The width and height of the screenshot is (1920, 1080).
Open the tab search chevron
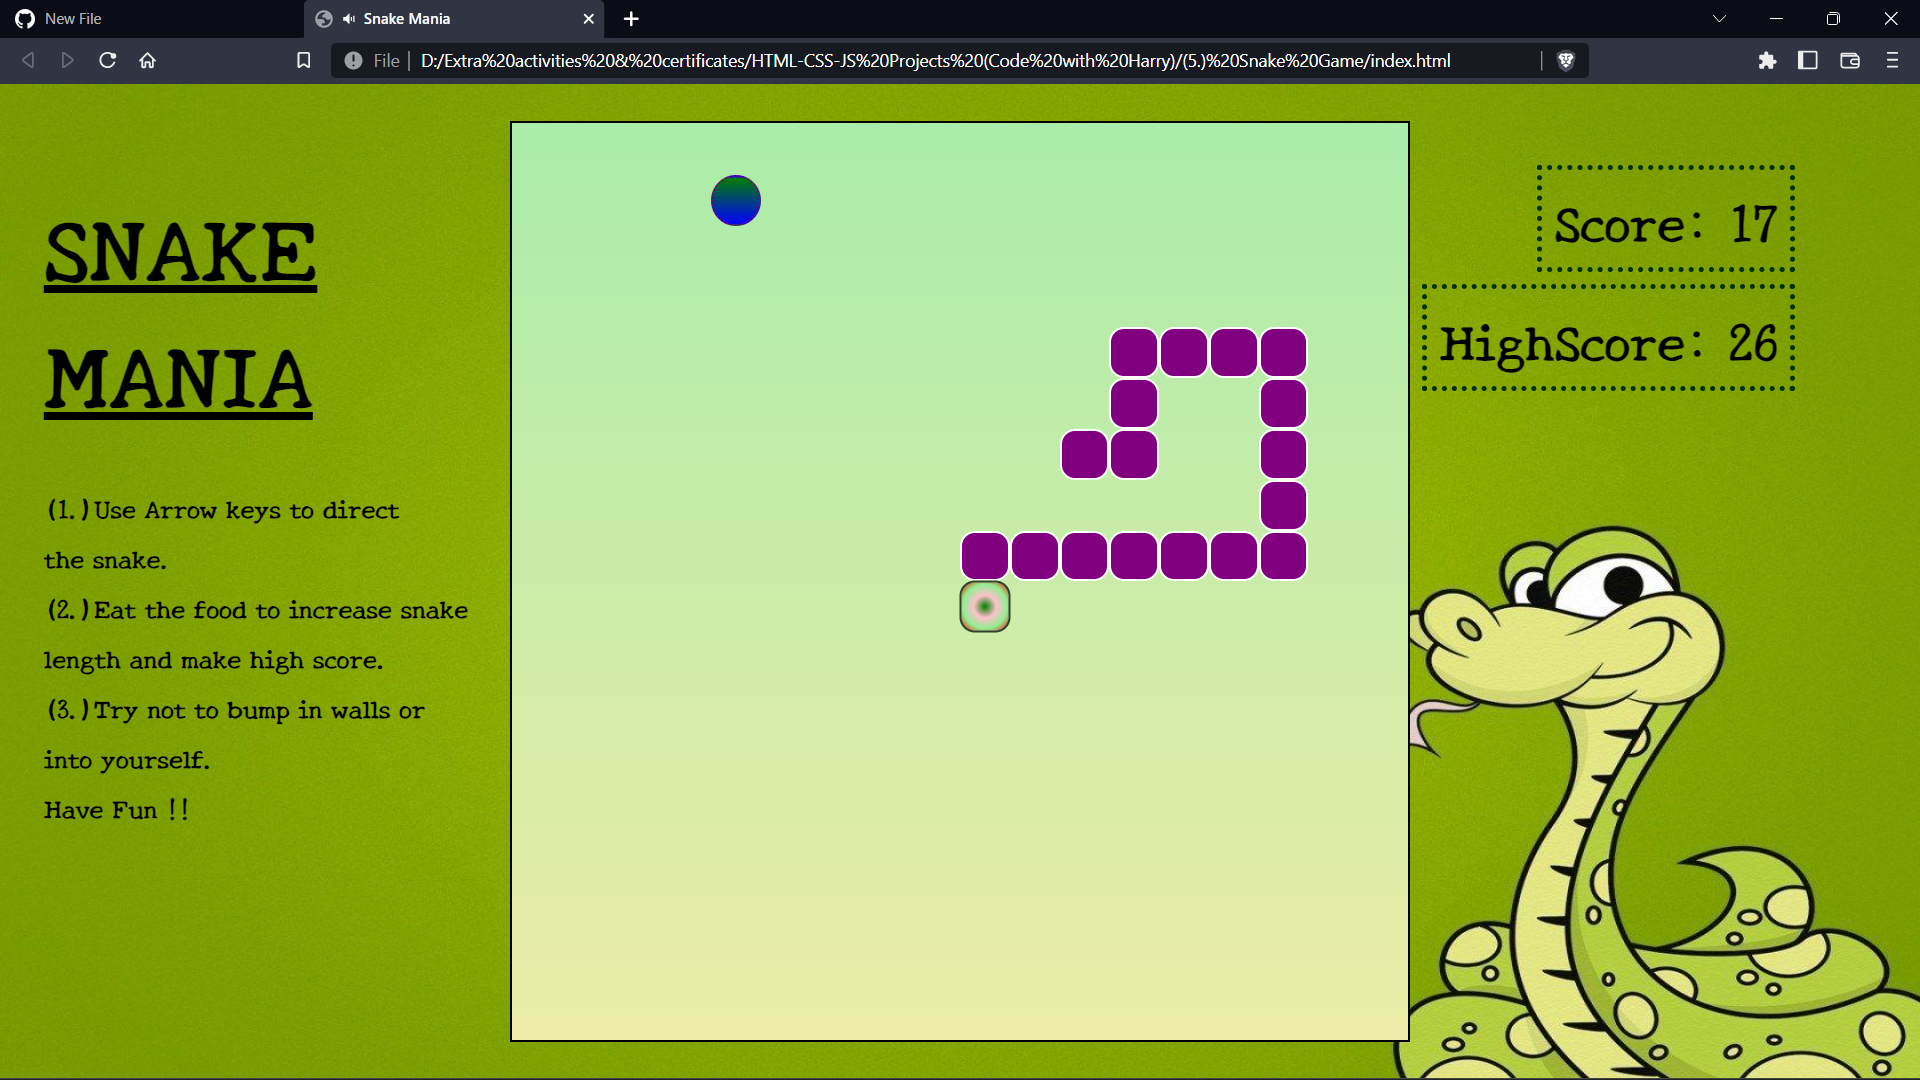1719,18
